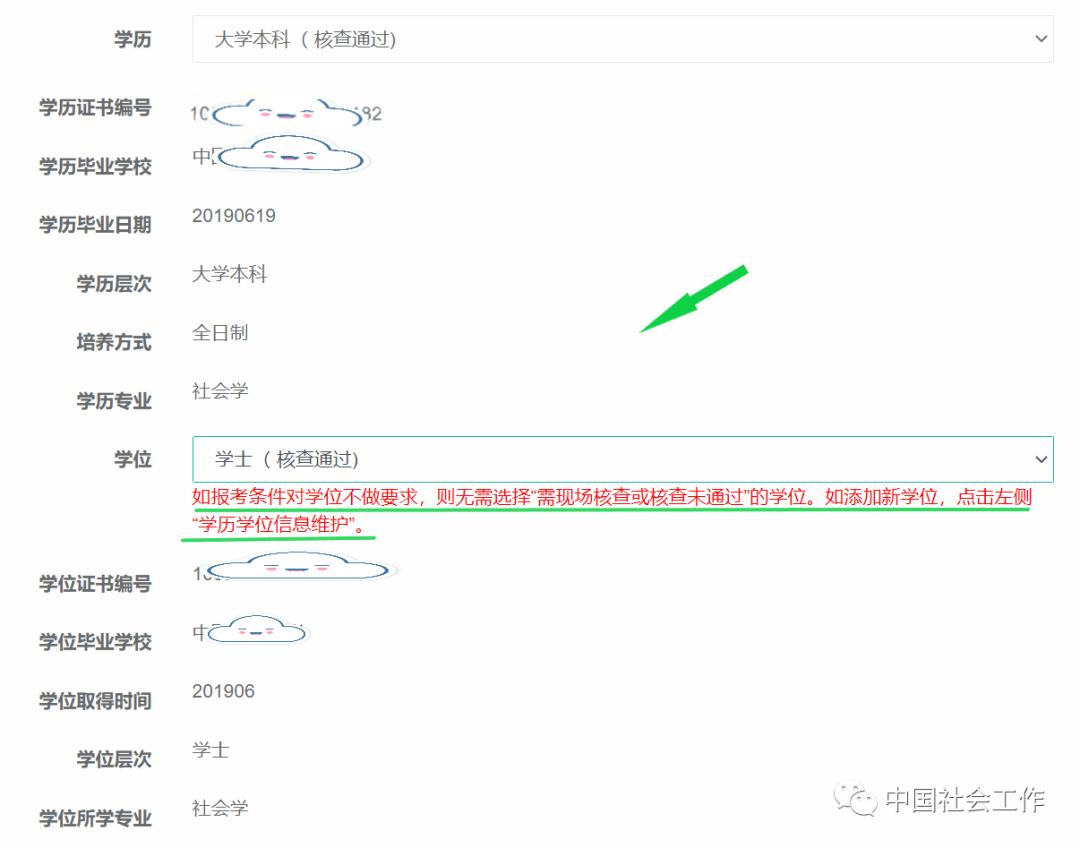
Task: Click the cloud sticker over 学位毕业学校
Action: point(256,630)
